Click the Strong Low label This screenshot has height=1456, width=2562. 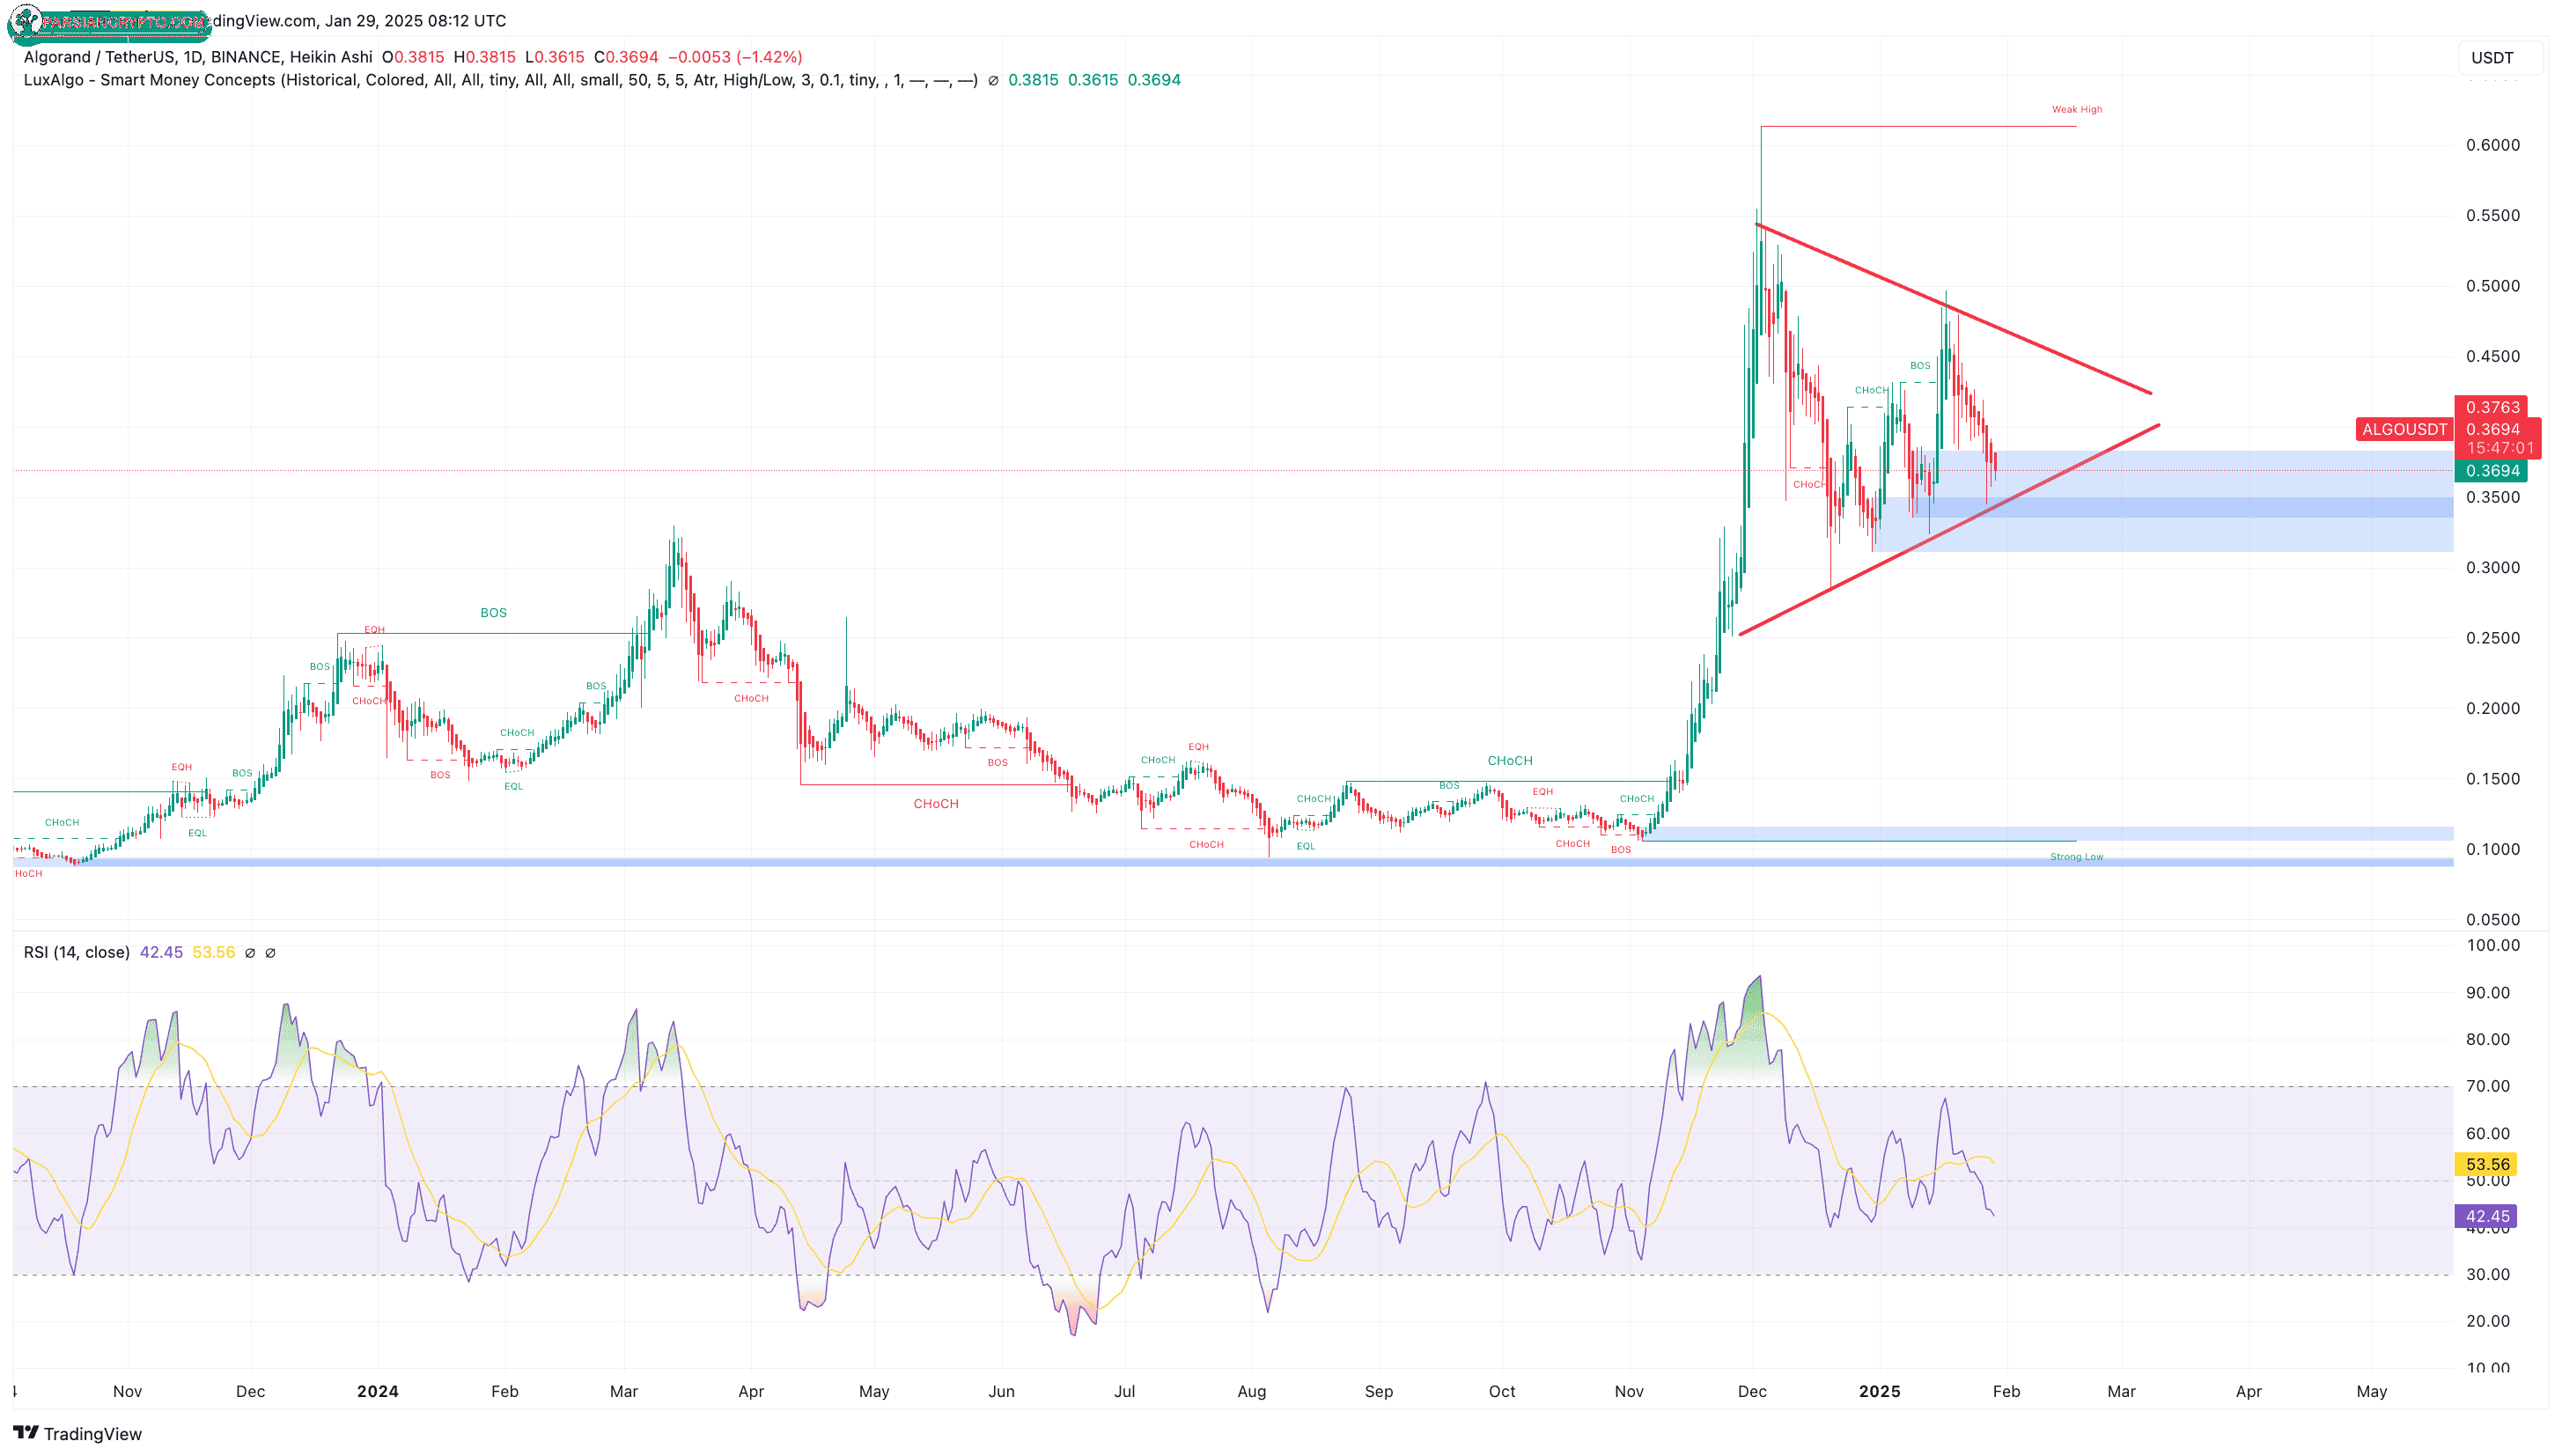pos(2076,857)
